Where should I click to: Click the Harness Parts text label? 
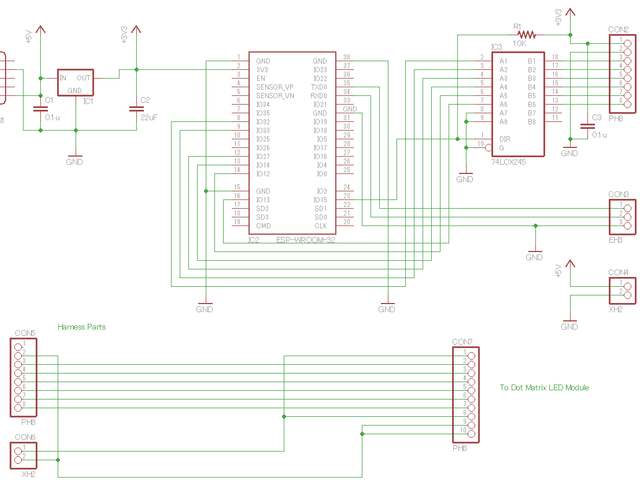81,327
